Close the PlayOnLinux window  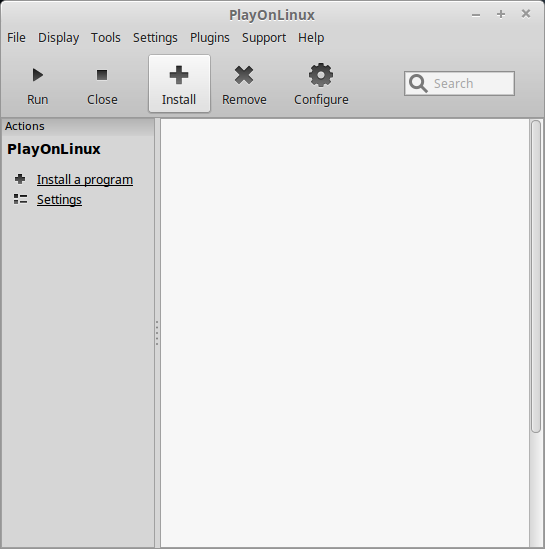[x=526, y=14]
